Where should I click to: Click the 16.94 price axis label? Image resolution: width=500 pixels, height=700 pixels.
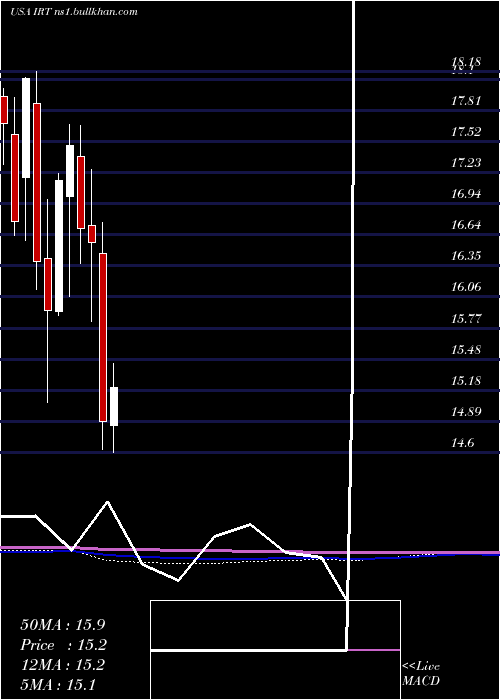click(466, 194)
